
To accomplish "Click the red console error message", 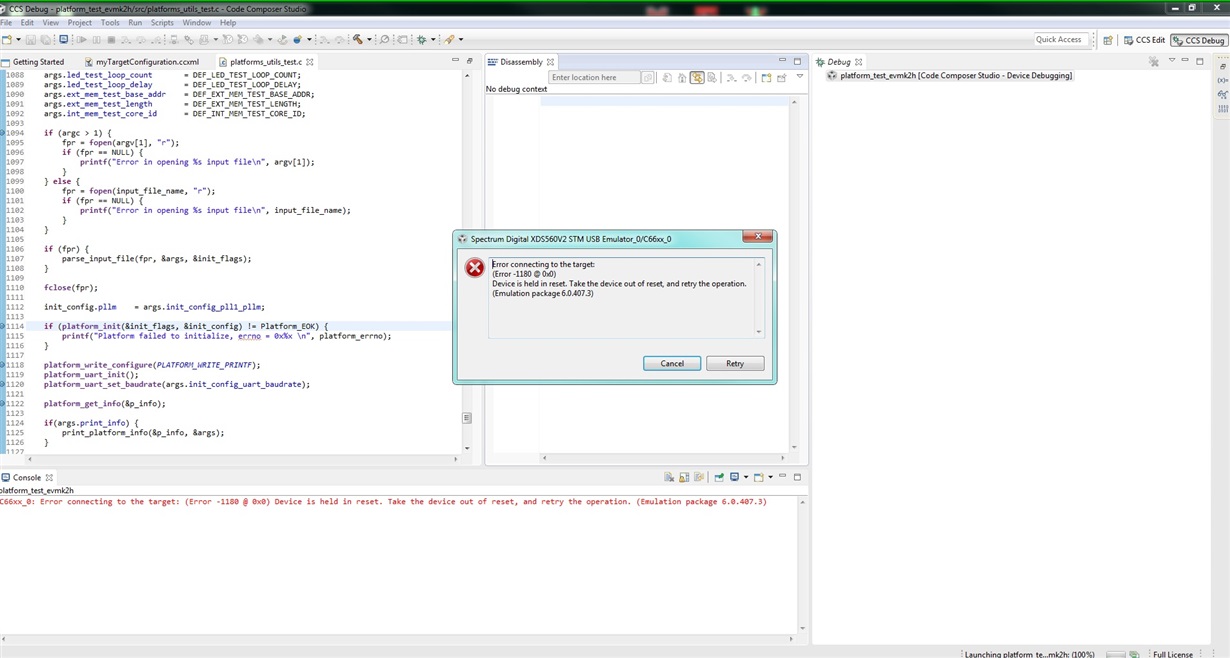I will pos(383,502).
